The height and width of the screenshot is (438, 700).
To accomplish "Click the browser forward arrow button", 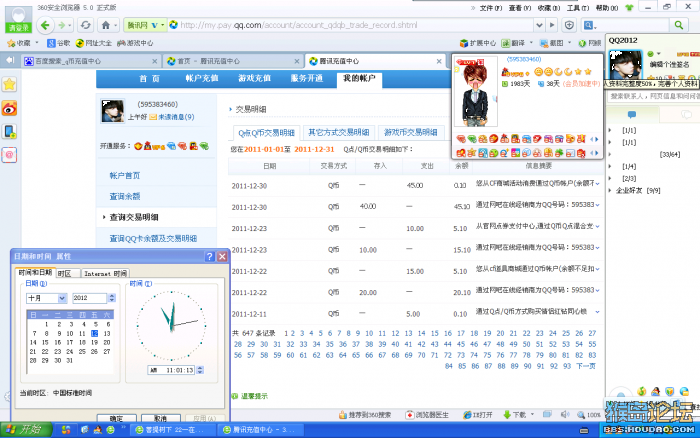I will [x=62, y=25].
